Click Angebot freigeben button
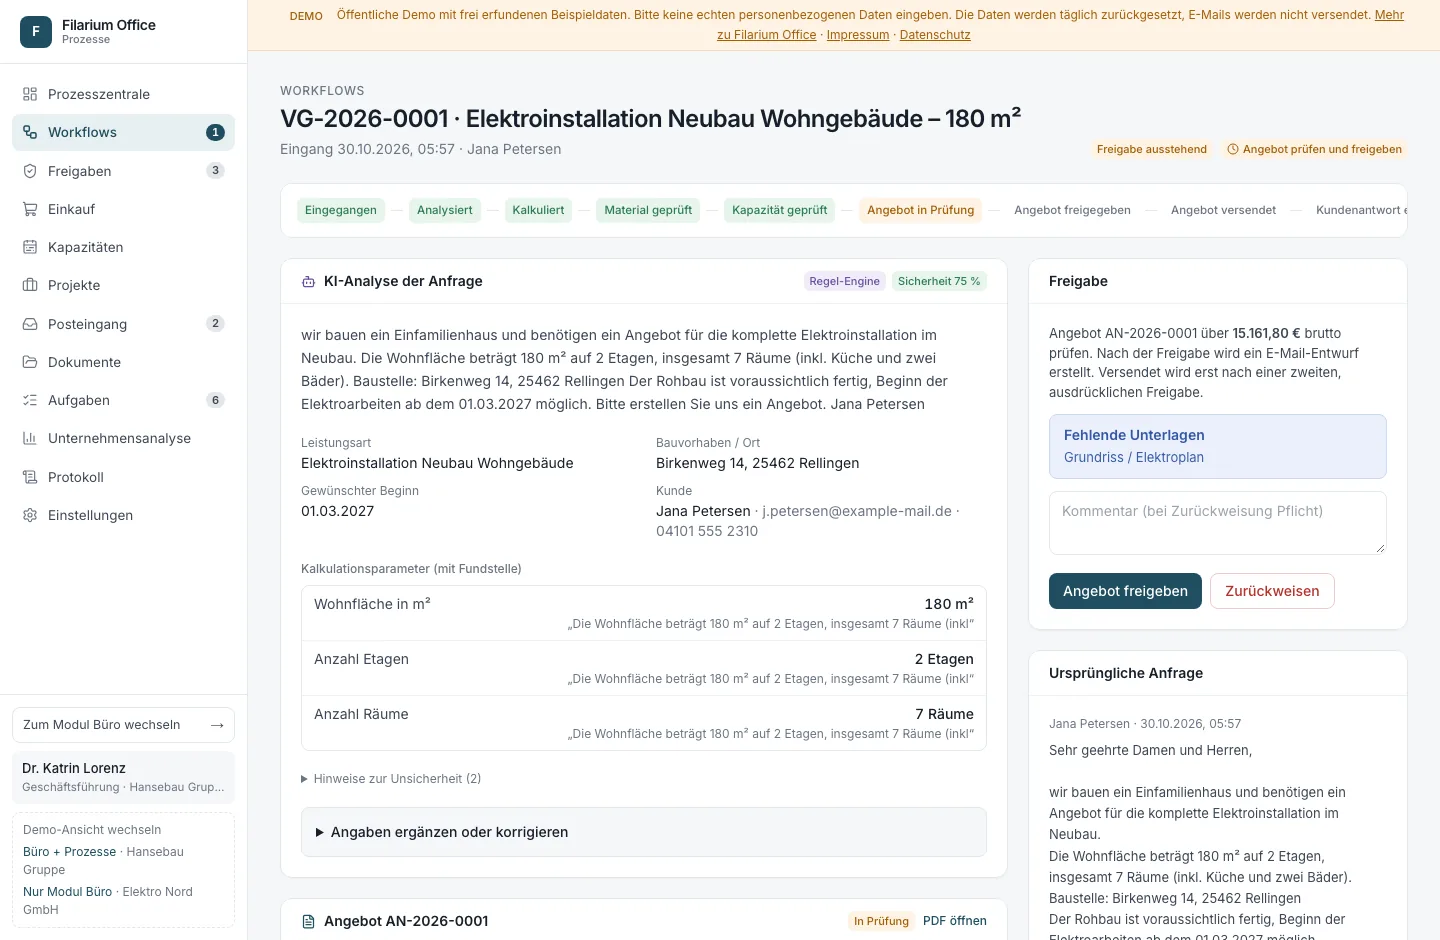This screenshot has height=940, width=1440. coord(1125,591)
